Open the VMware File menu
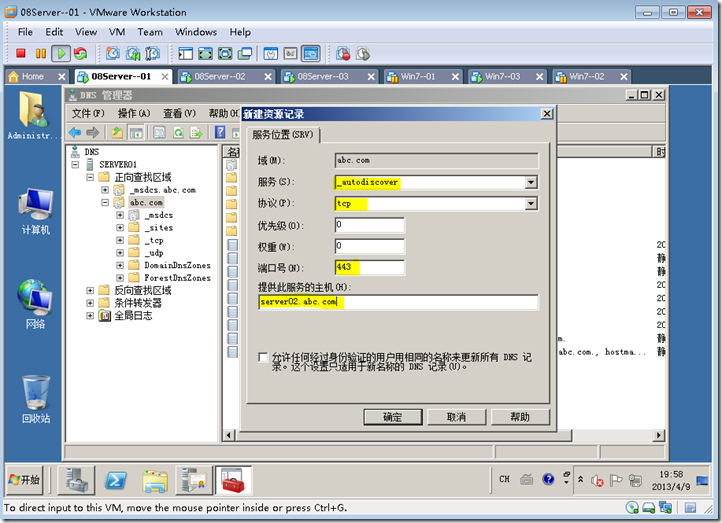The width and height of the screenshot is (722, 523). click(x=25, y=32)
